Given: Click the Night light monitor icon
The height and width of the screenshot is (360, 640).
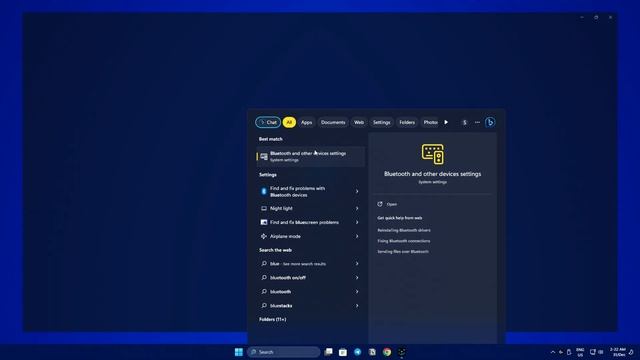Looking at the screenshot, I should pyautogui.click(x=264, y=208).
